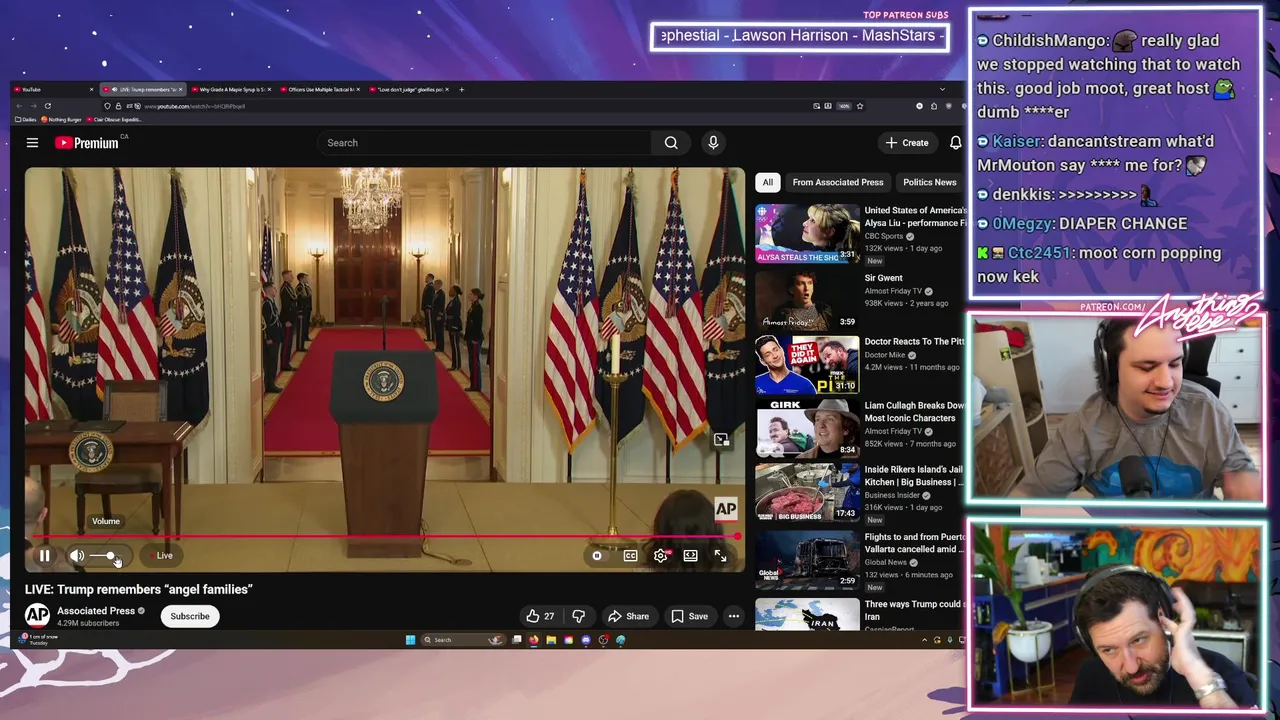Open YouTube notifications bell
This screenshot has width=1280, height=720.
click(x=955, y=143)
